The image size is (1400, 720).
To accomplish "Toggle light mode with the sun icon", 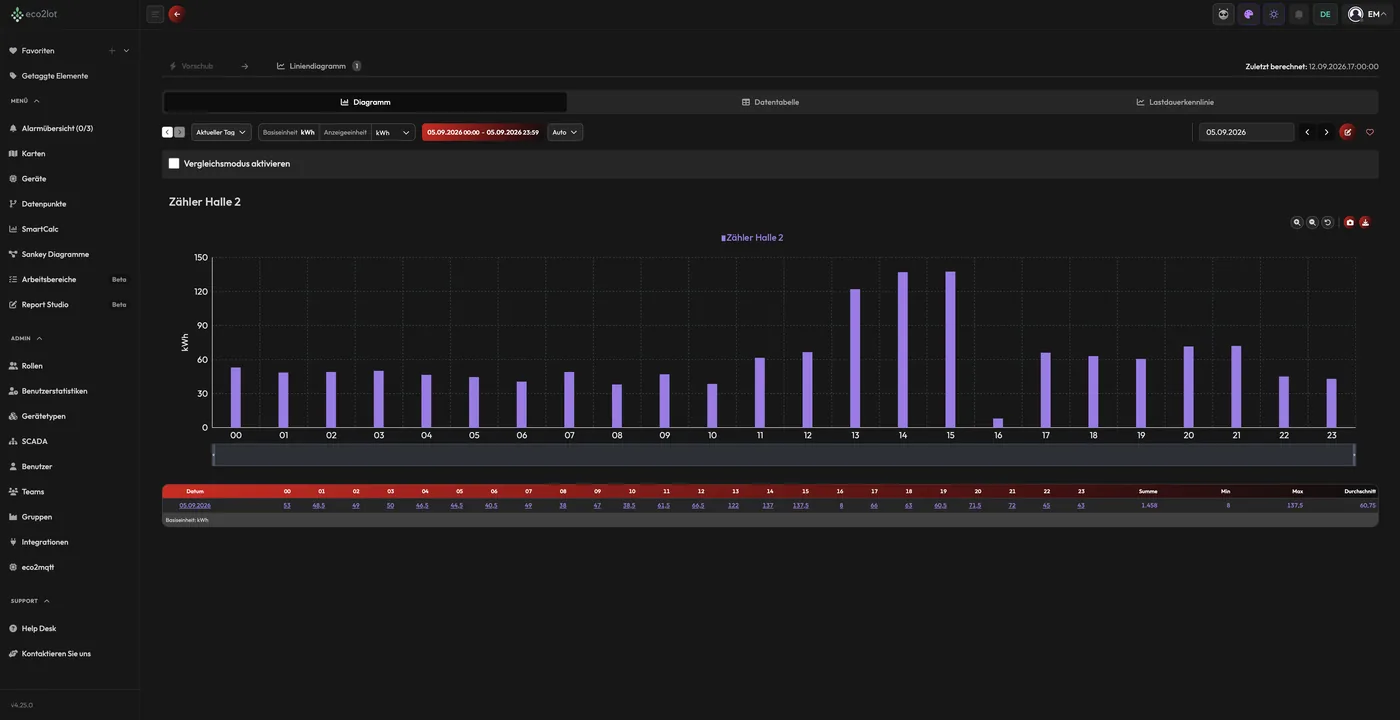I will point(1273,14).
